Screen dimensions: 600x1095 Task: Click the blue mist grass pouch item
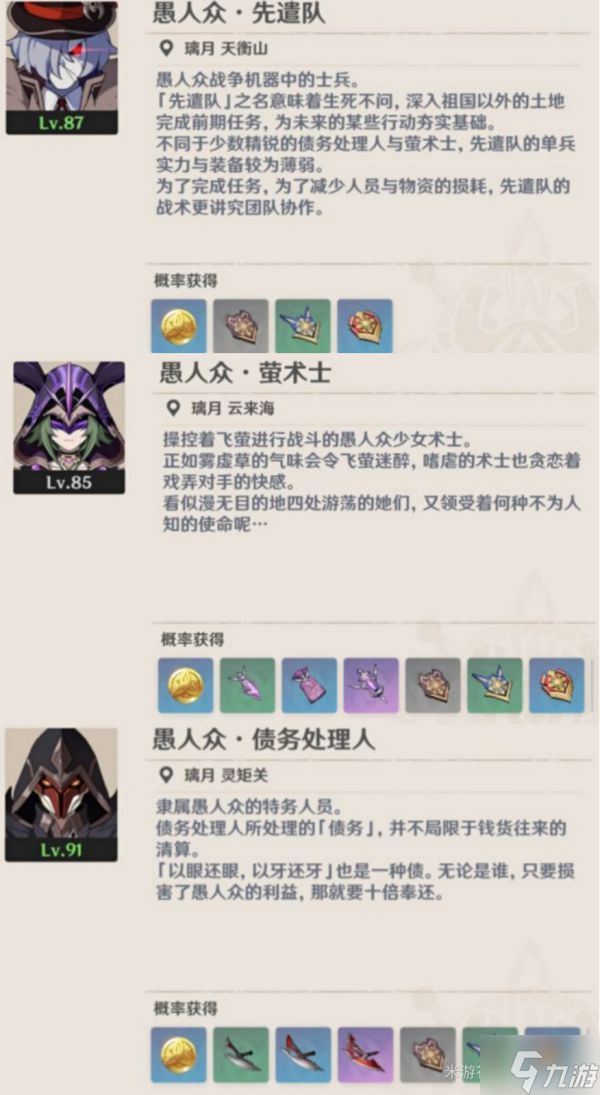tap(309, 685)
